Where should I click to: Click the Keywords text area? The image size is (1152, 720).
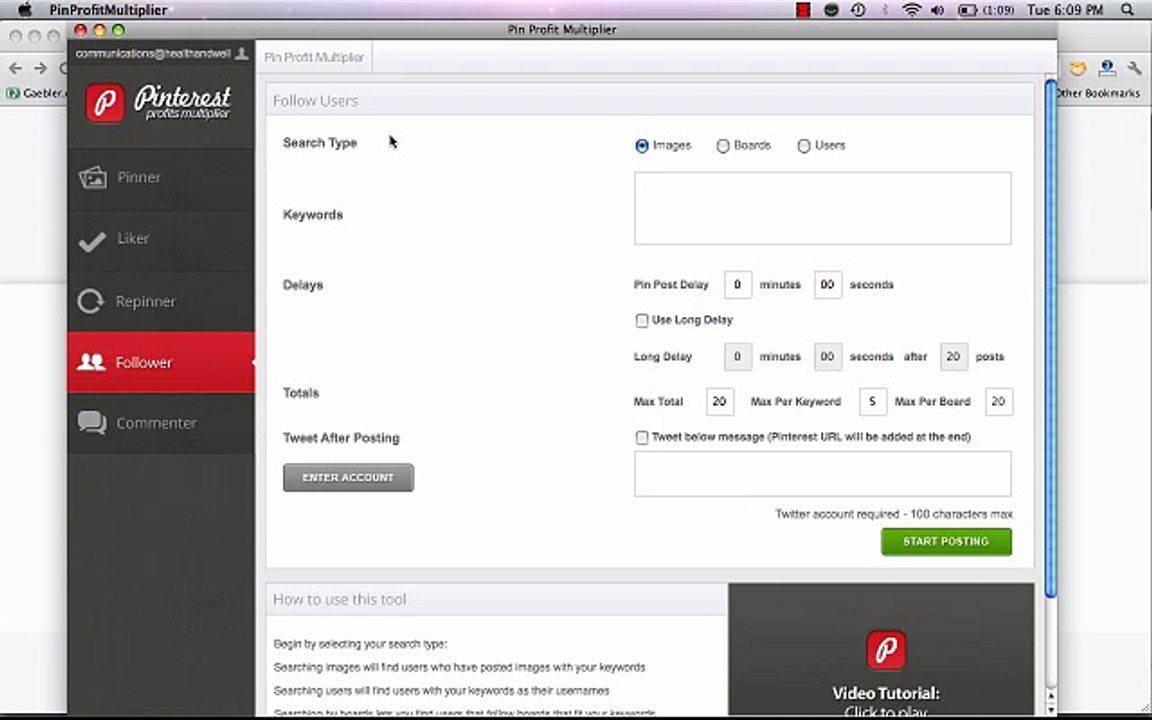tap(823, 209)
